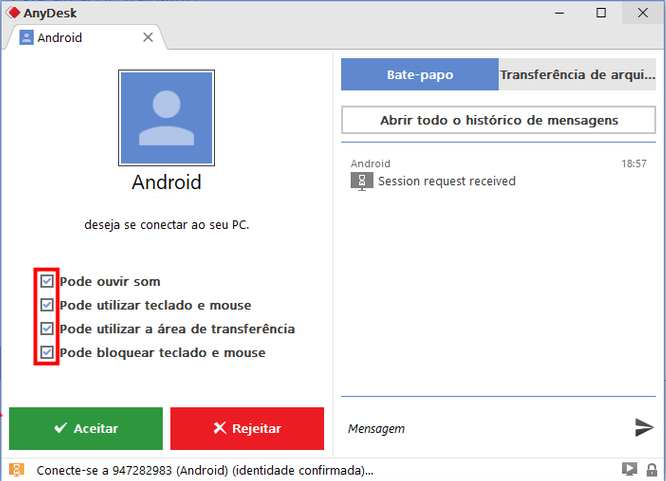Click the deseja se conectar ao seu PC text

[x=166, y=224]
